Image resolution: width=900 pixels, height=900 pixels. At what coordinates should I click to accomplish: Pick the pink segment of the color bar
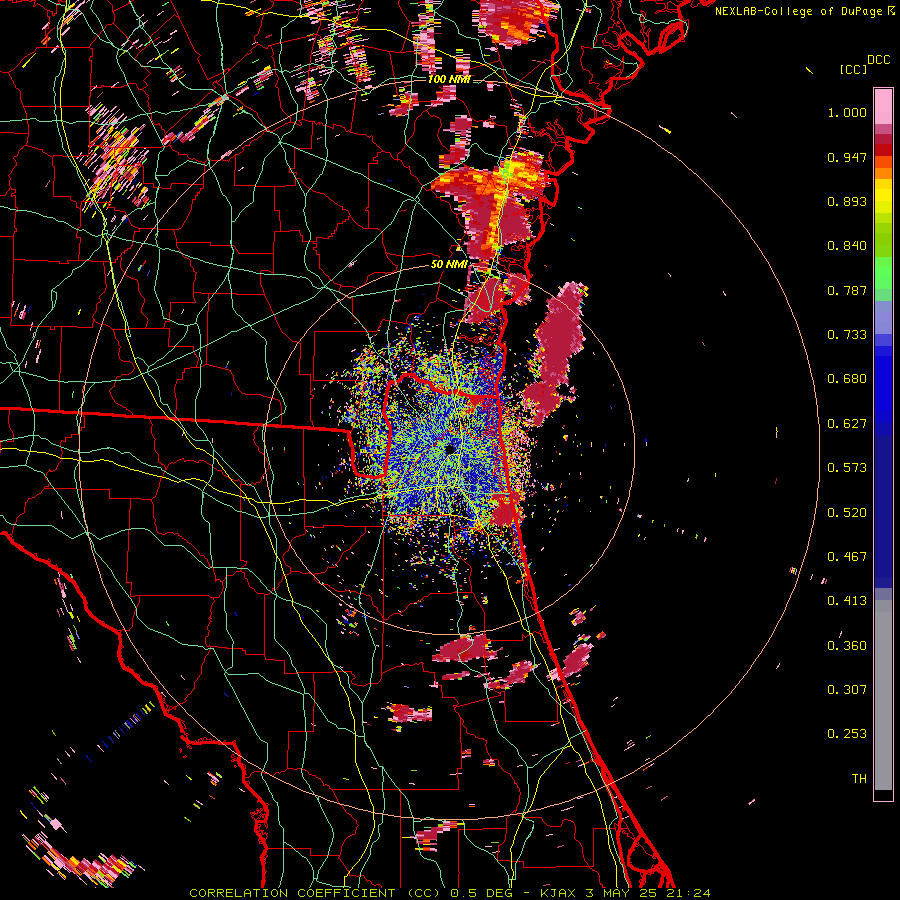883,107
